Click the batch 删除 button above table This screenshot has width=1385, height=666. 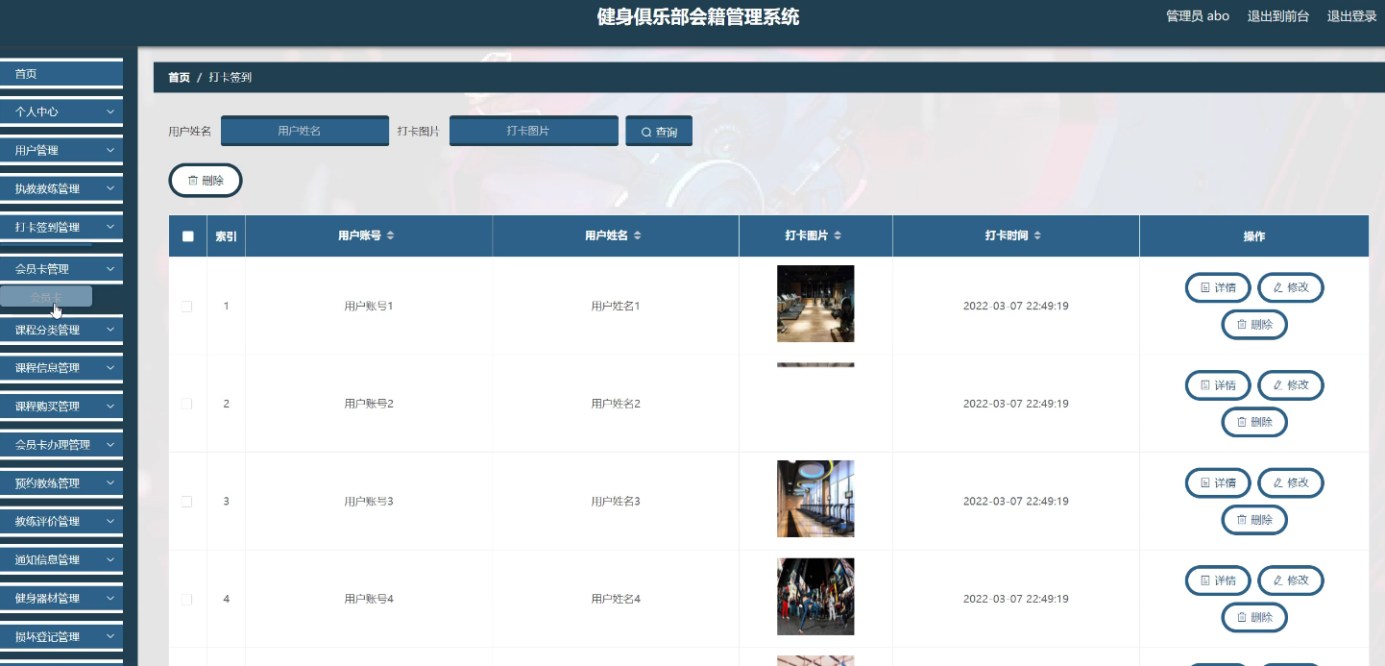[205, 181]
